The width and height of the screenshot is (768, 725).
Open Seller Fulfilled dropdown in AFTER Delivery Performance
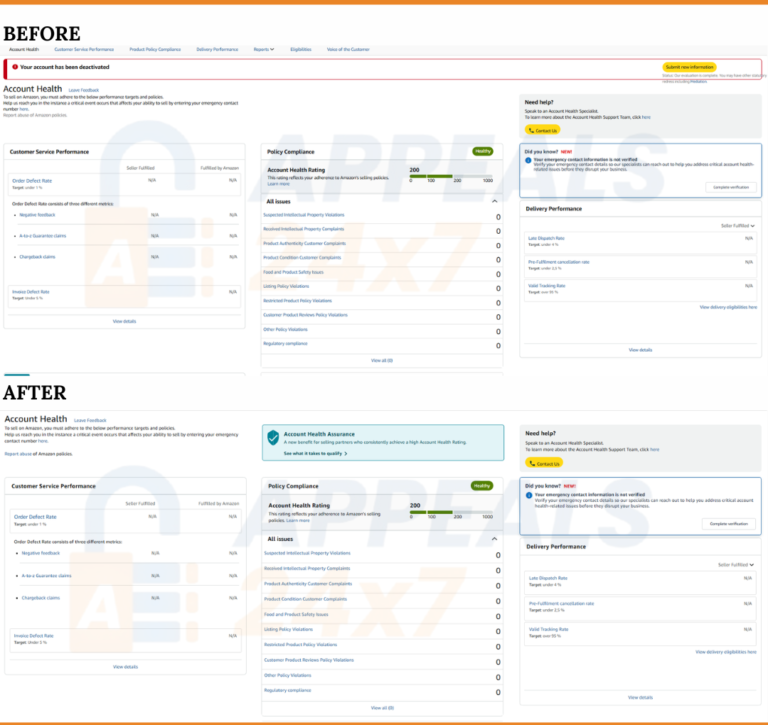coord(736,565)
